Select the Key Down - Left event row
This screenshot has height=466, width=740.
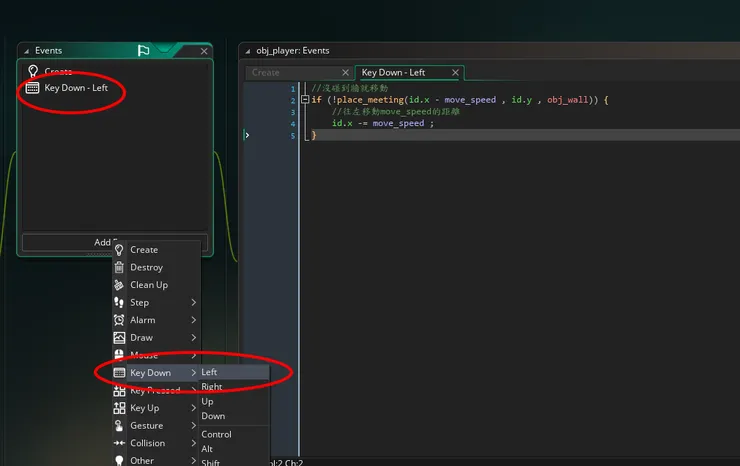coord(115,88)
